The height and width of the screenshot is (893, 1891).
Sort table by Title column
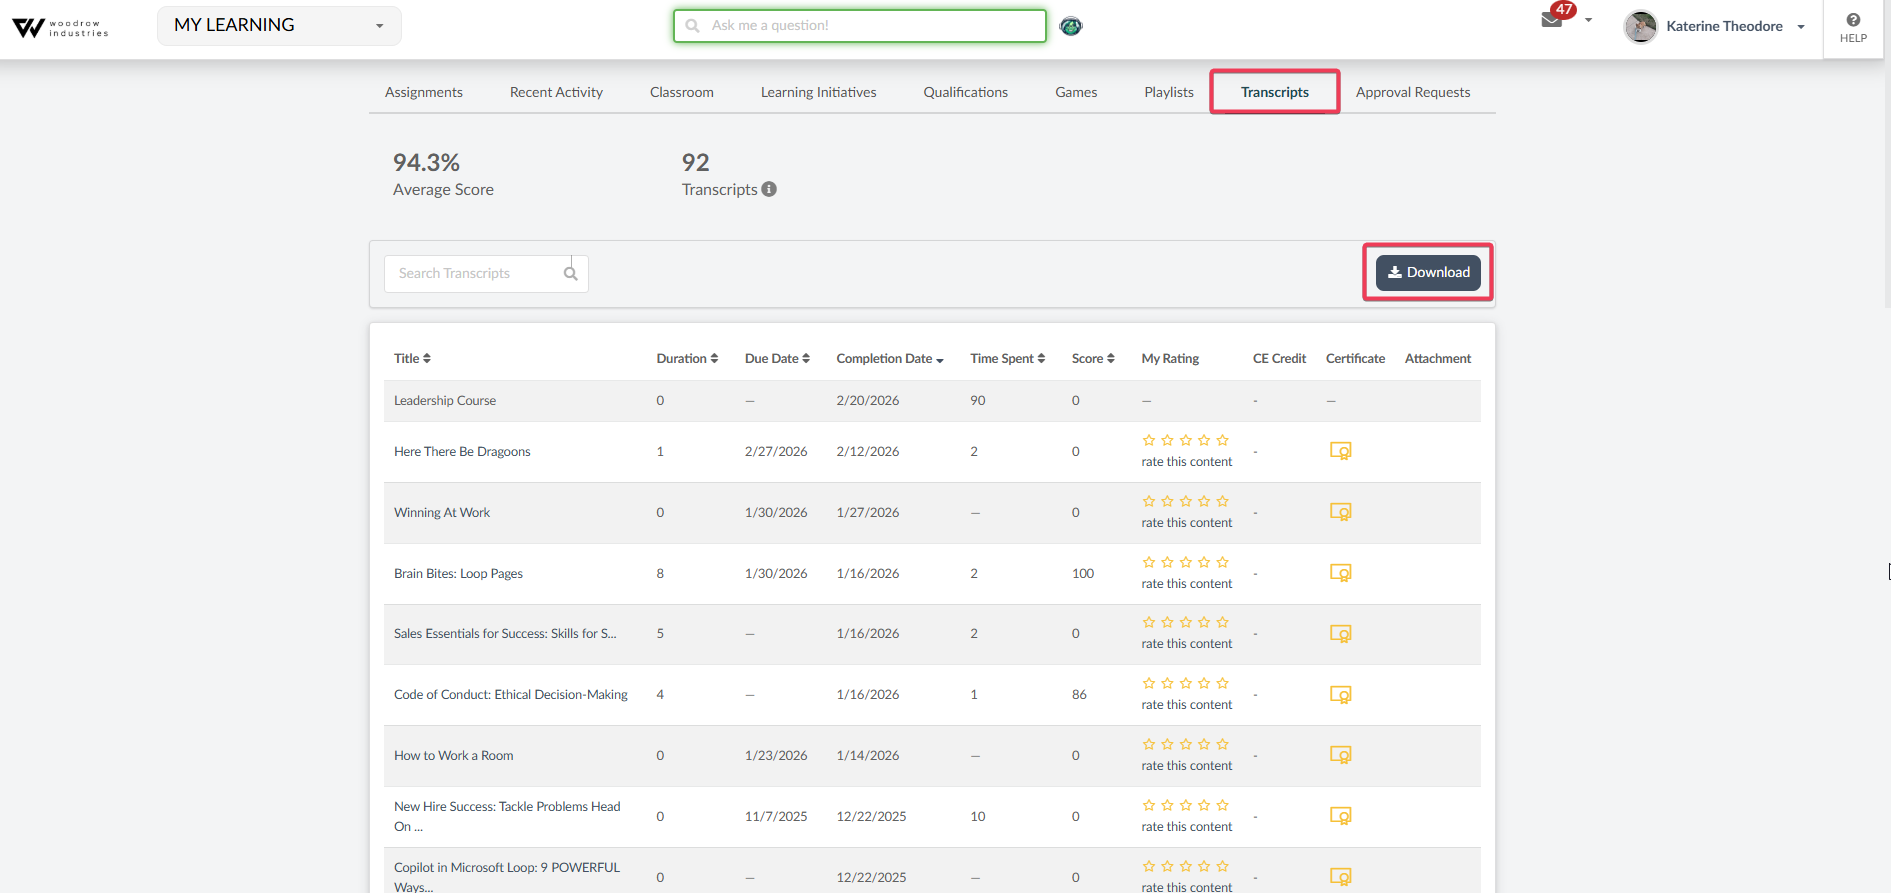coord(412,358)
